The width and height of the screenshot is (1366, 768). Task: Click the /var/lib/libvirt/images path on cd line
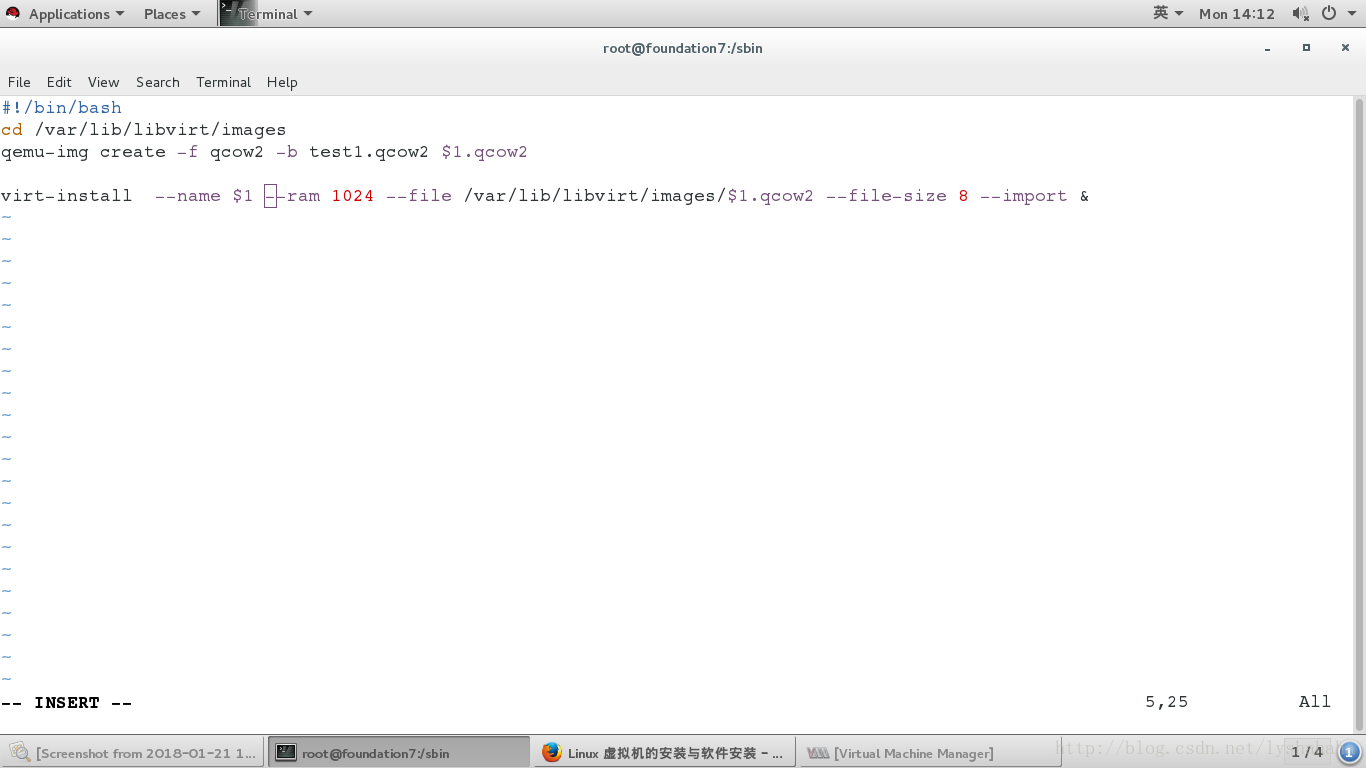pos(160,130)
